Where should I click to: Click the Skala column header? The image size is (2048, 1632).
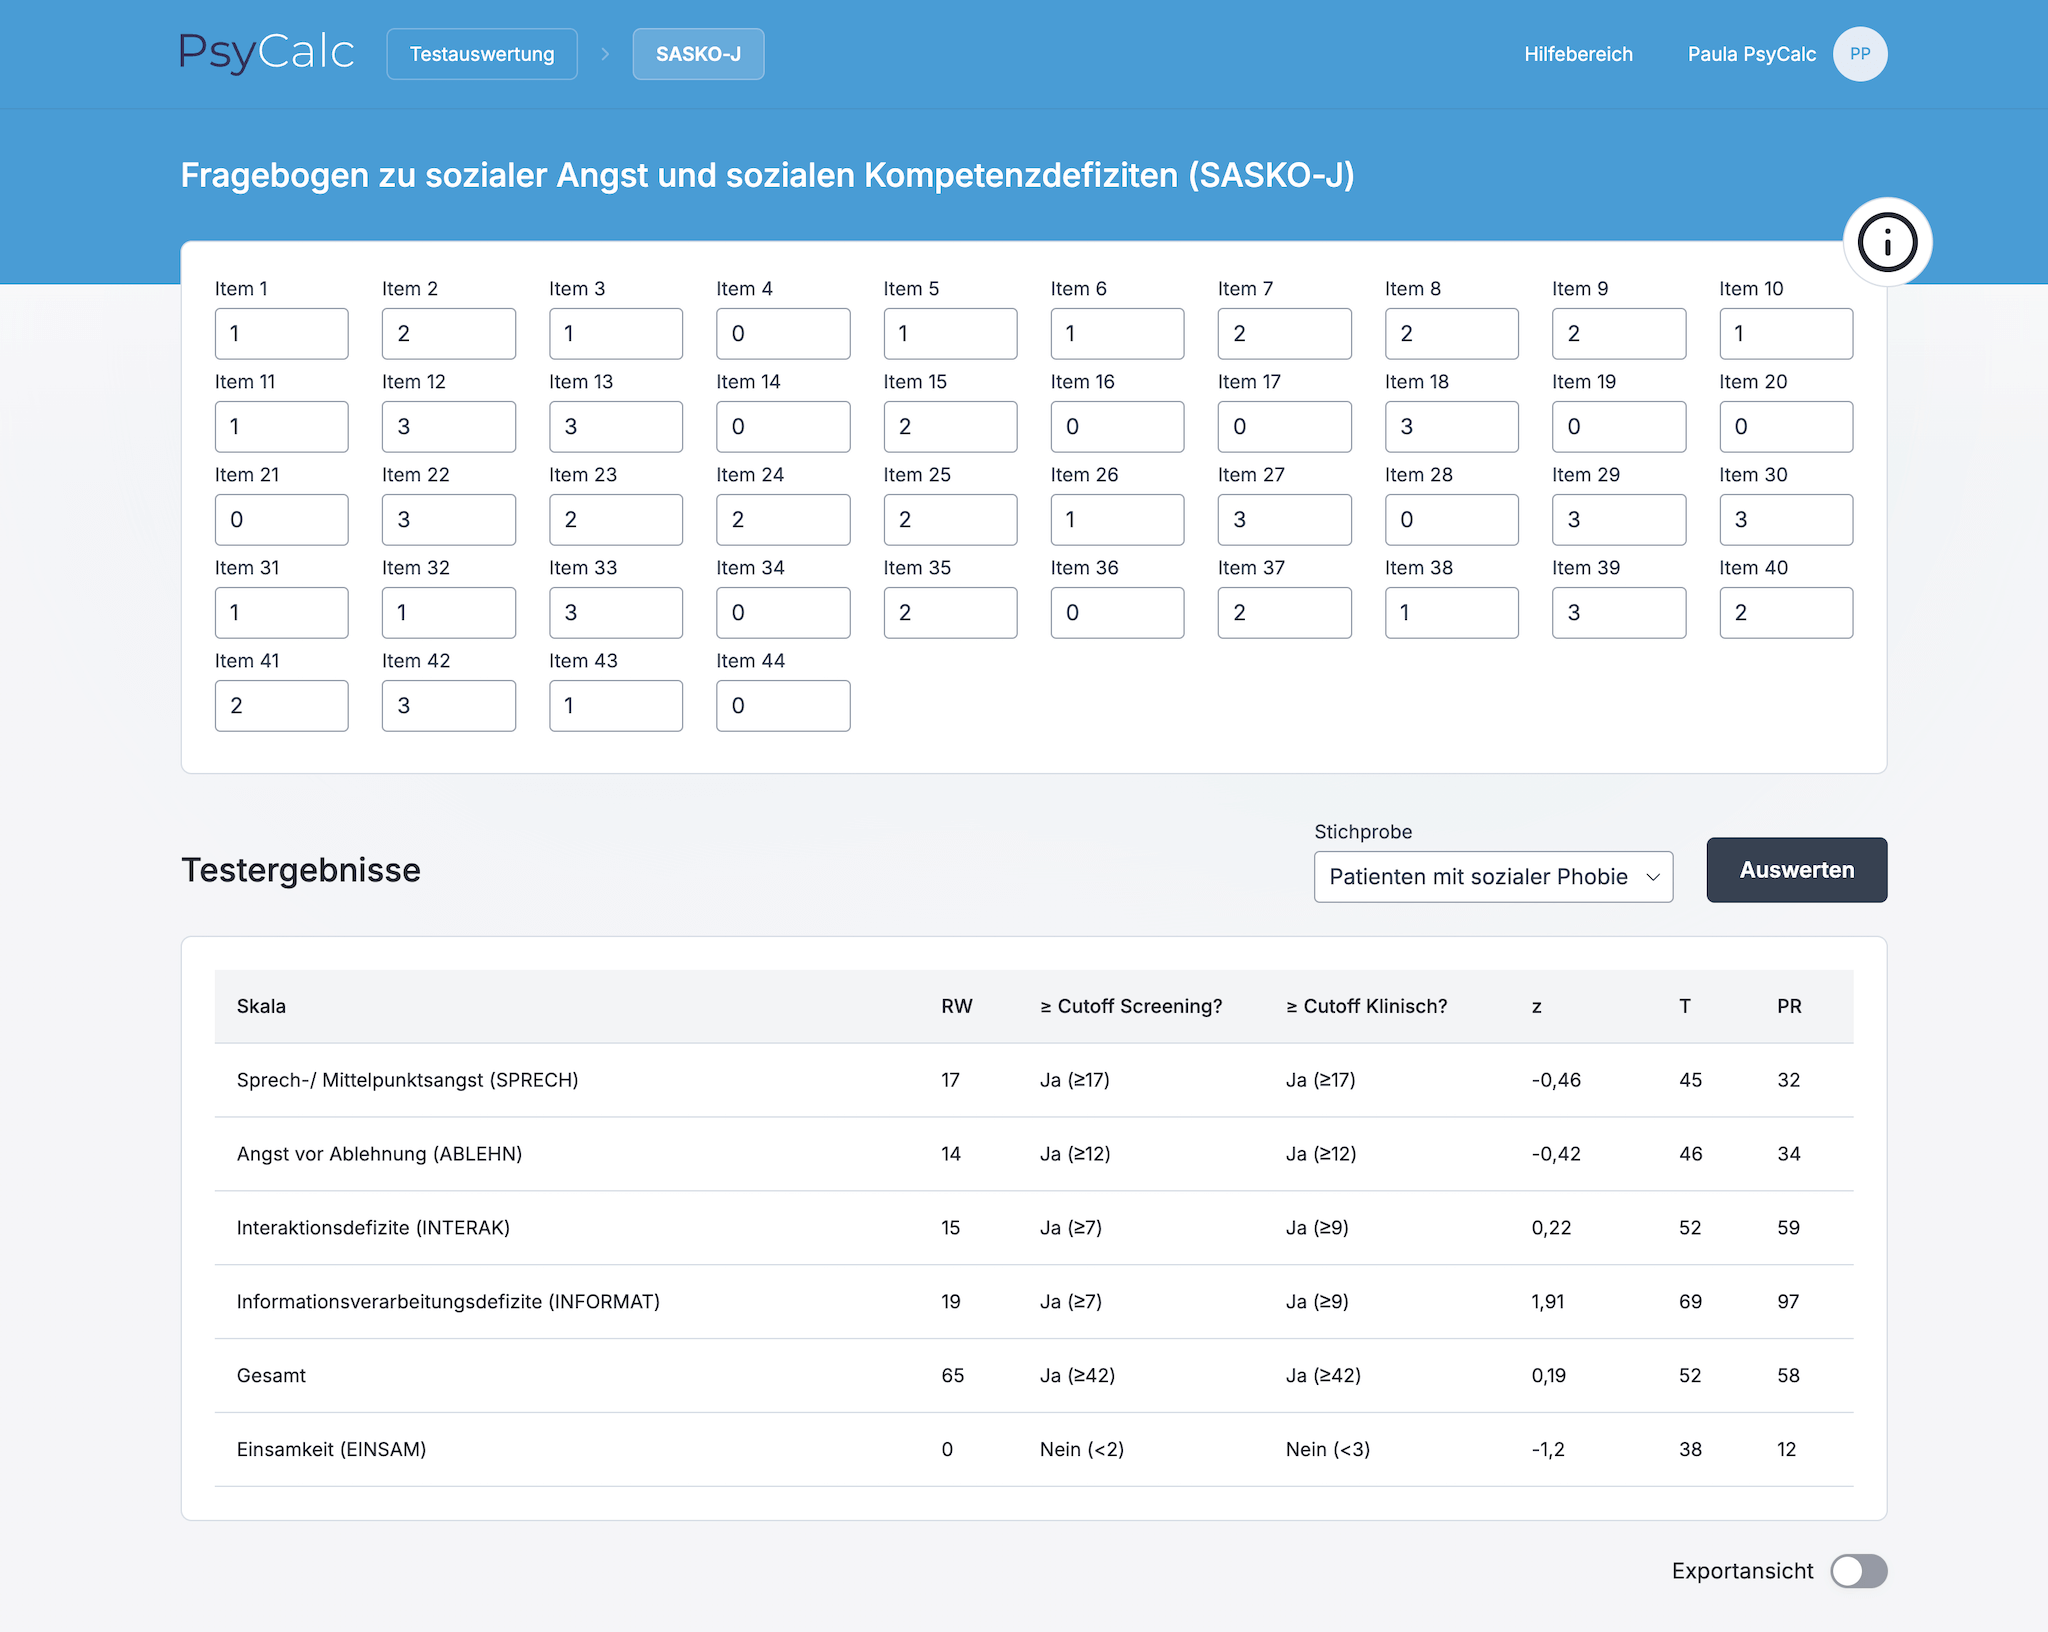(261, 1006)
